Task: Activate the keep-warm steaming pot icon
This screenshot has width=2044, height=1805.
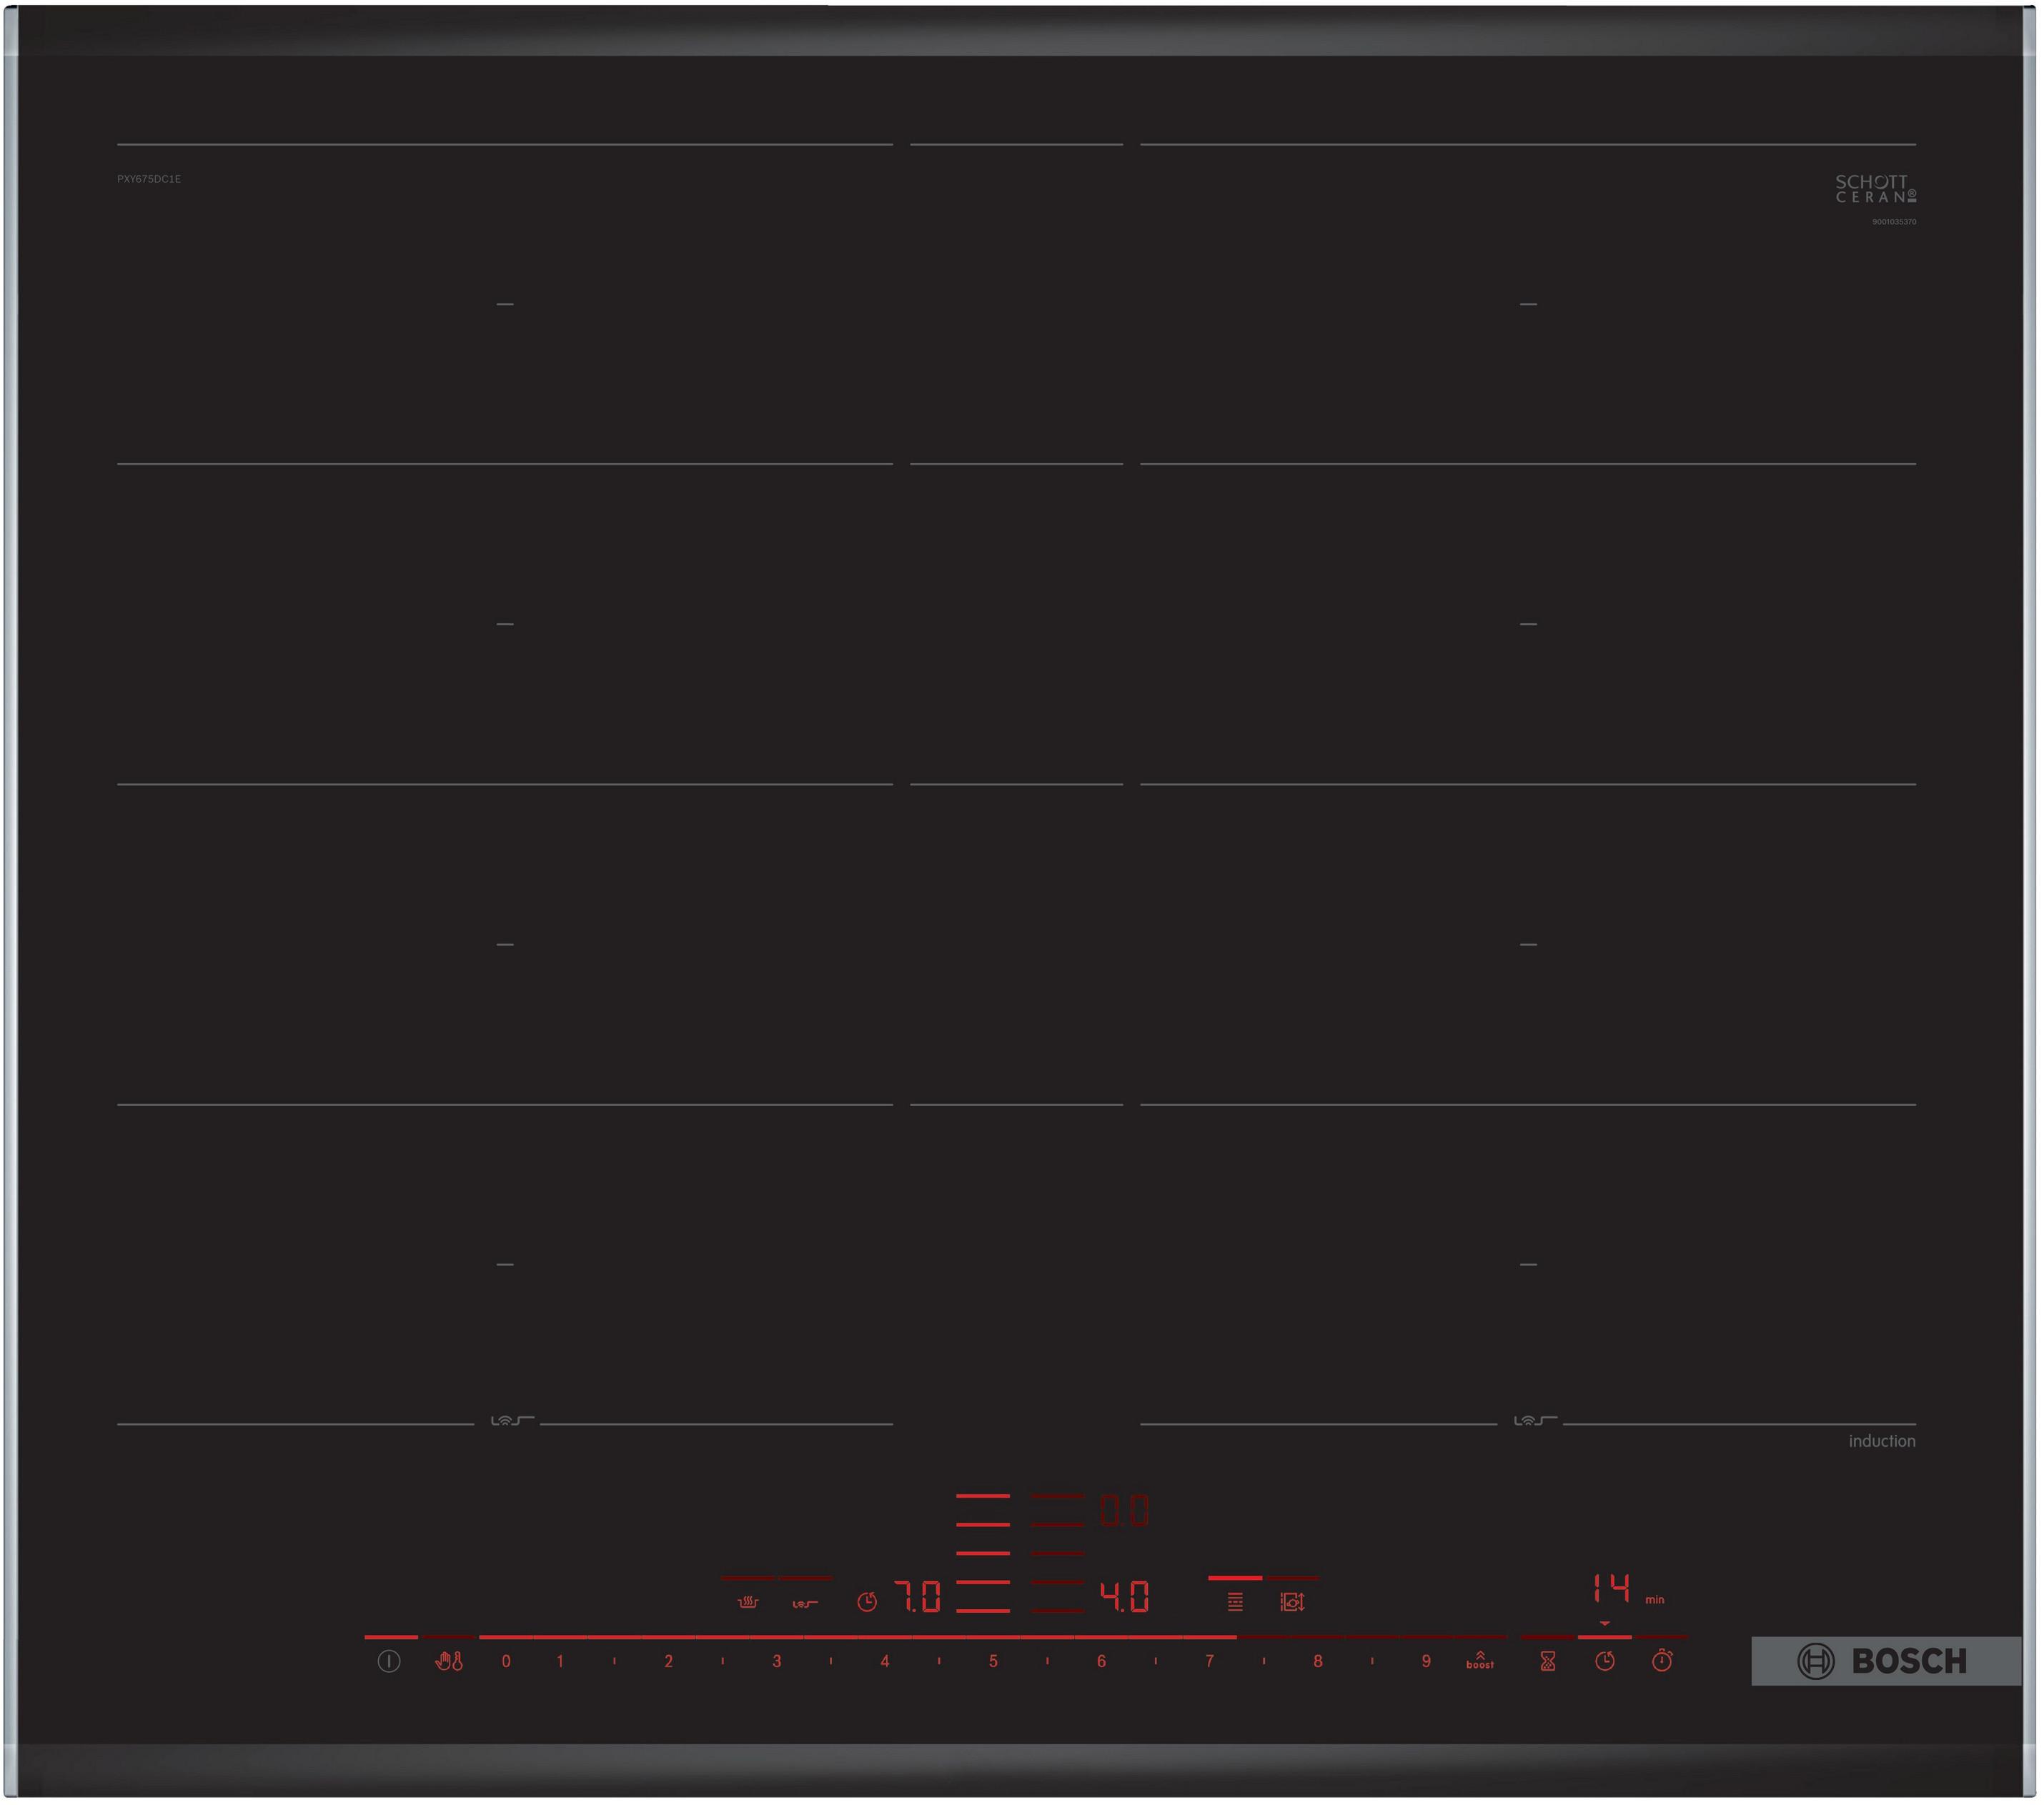Action: point(747,1602)
